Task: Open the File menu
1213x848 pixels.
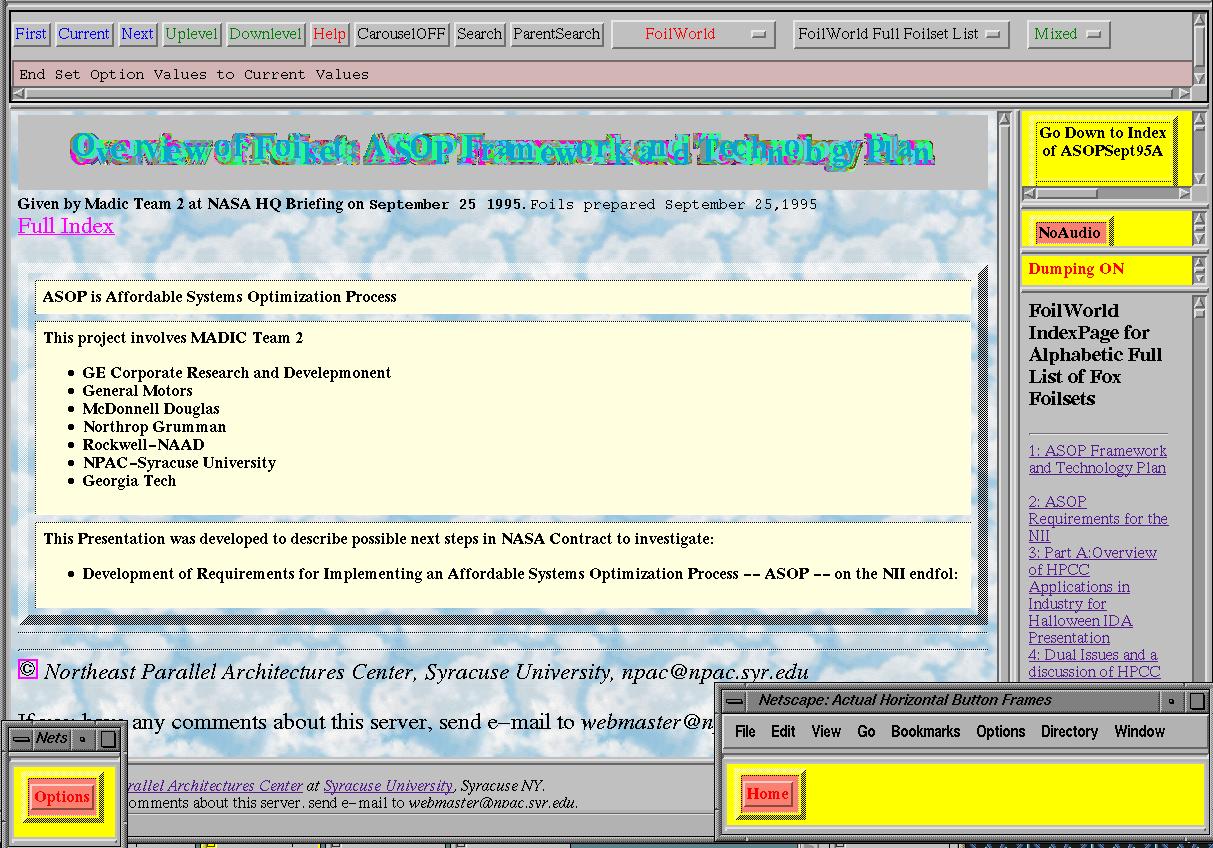Action: (745, 732)
